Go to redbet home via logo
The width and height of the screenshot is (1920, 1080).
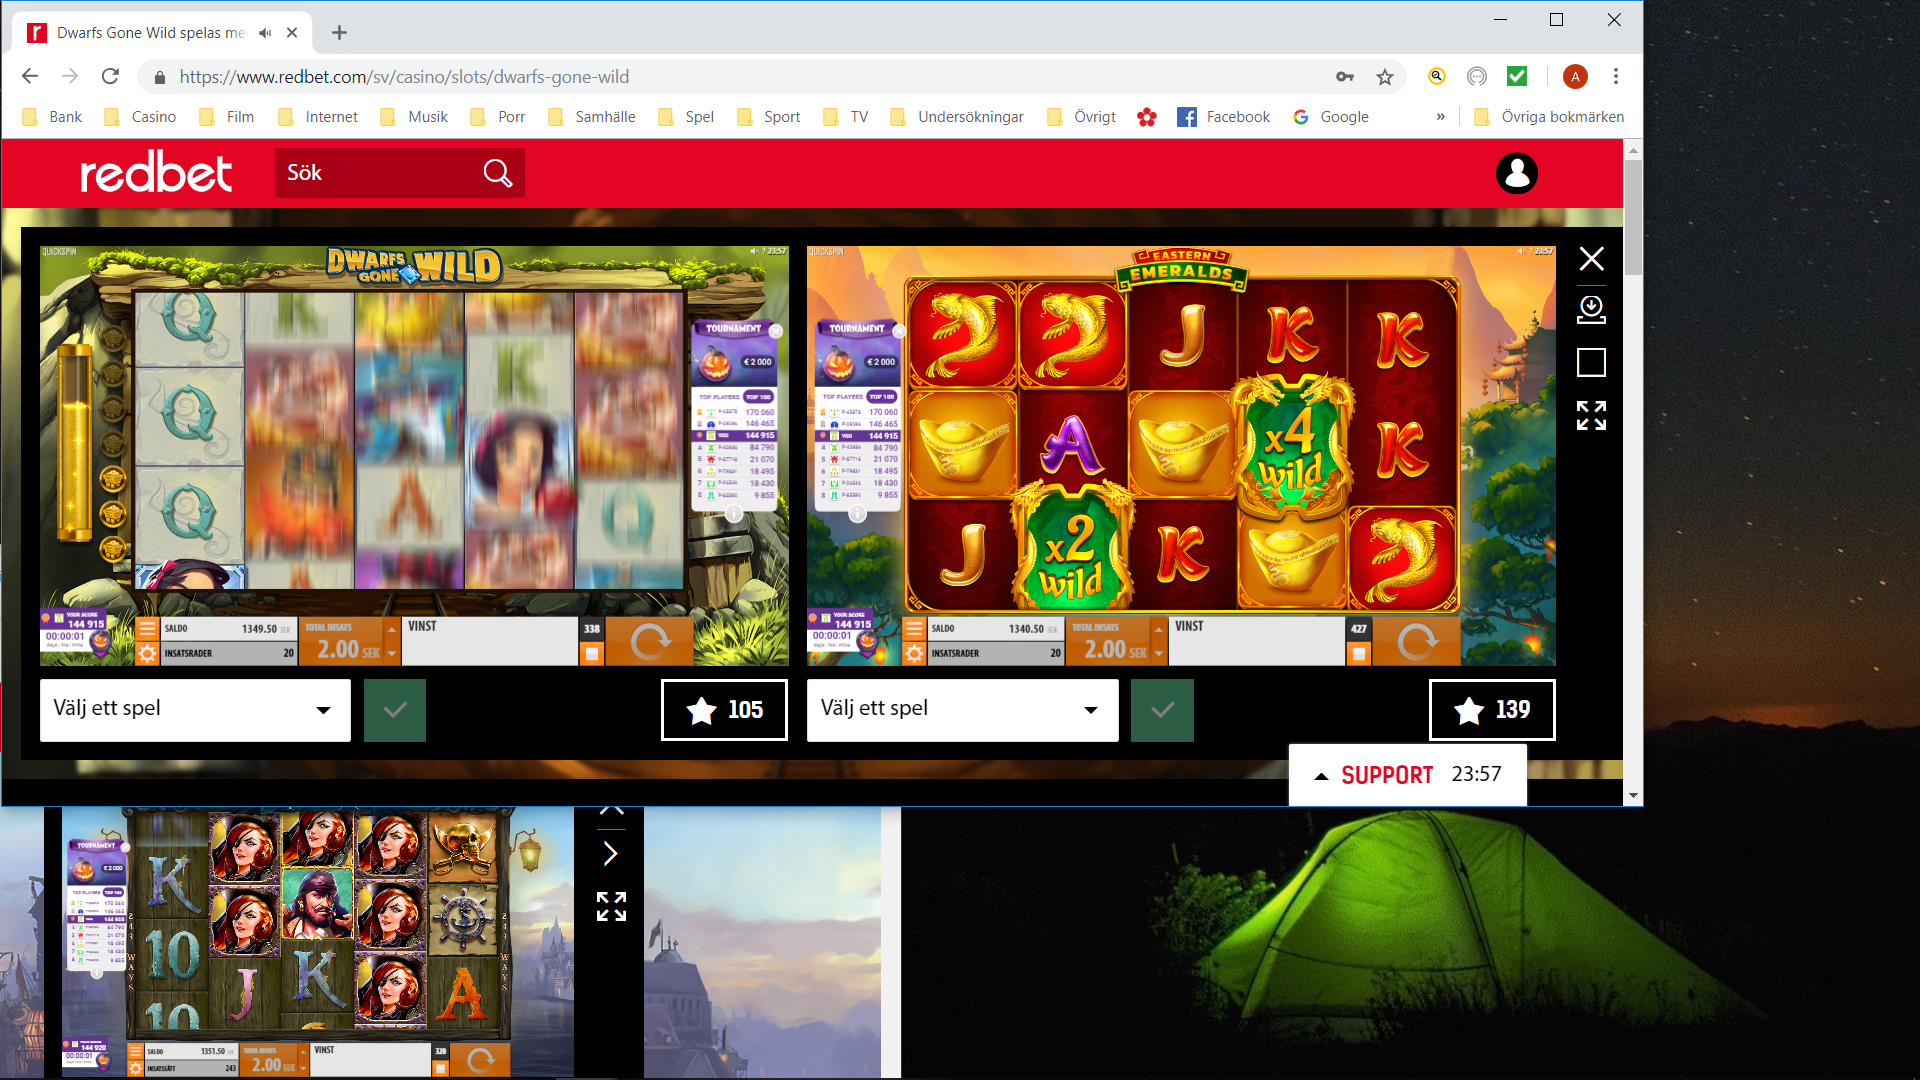(156, 172)
